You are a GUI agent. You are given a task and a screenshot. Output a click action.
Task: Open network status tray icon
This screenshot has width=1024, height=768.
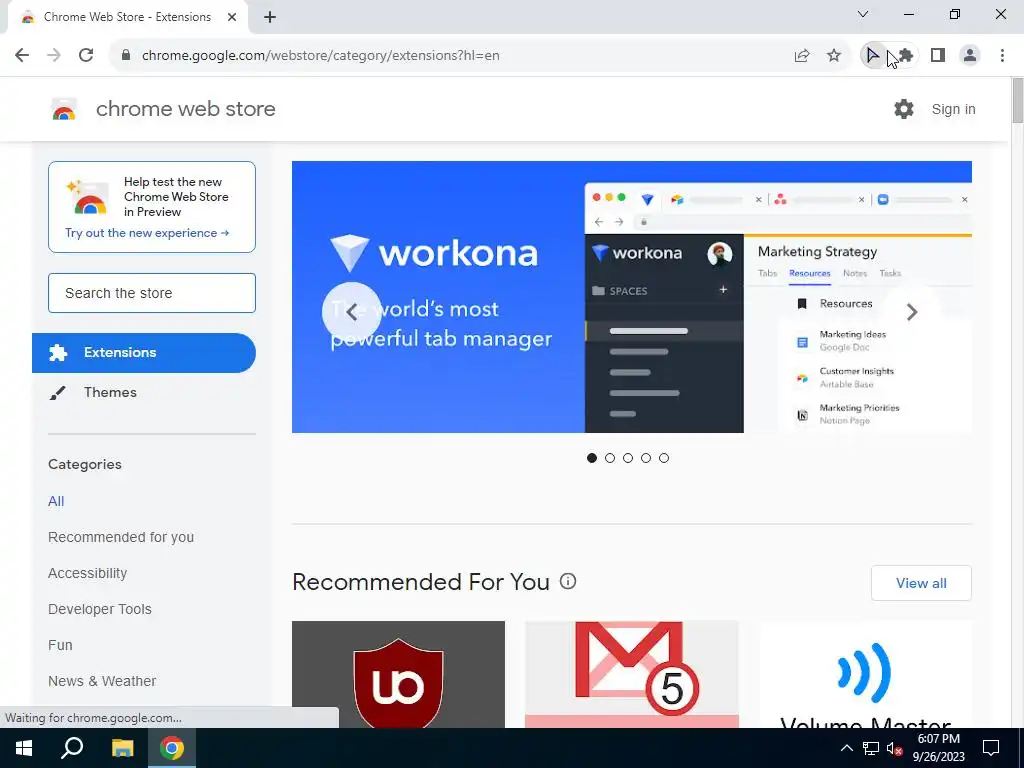[871, 748]
